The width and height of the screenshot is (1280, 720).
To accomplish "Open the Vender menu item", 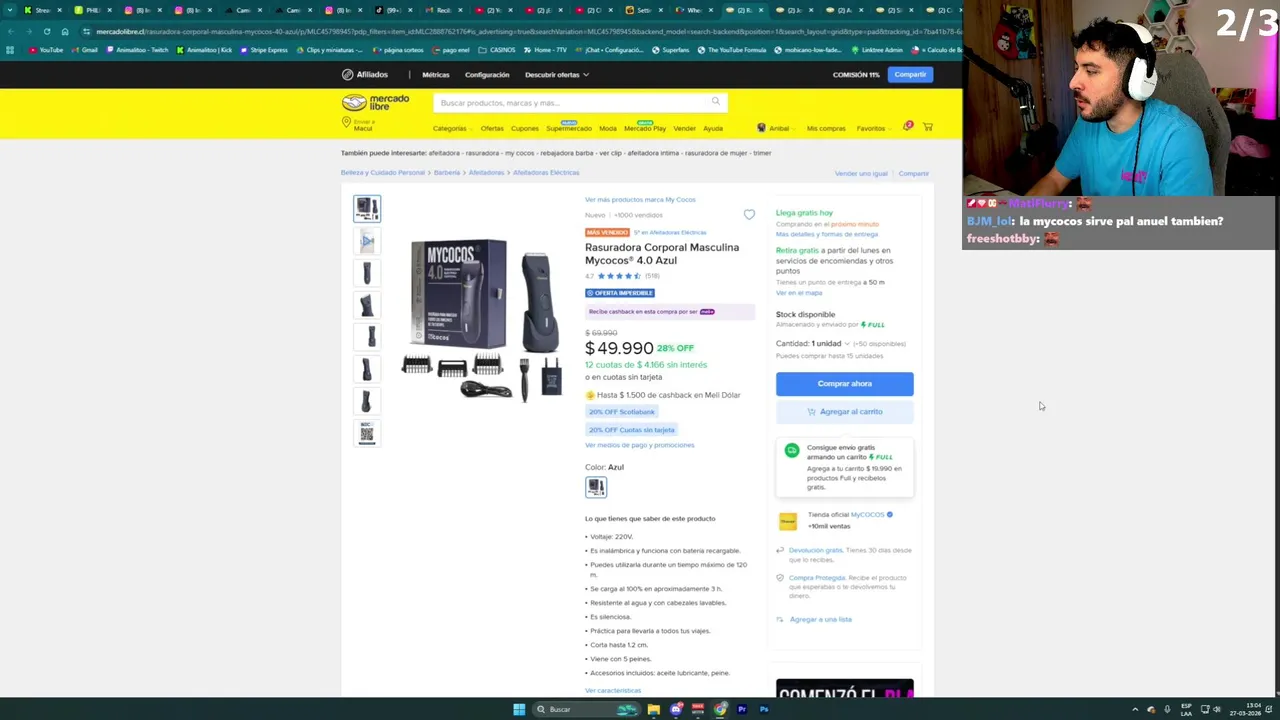I will [685, 128].
